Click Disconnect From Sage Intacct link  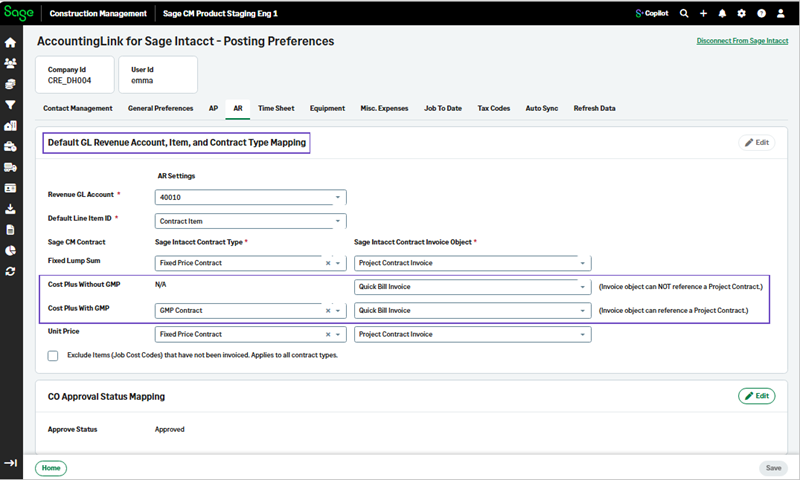point(741,41)
